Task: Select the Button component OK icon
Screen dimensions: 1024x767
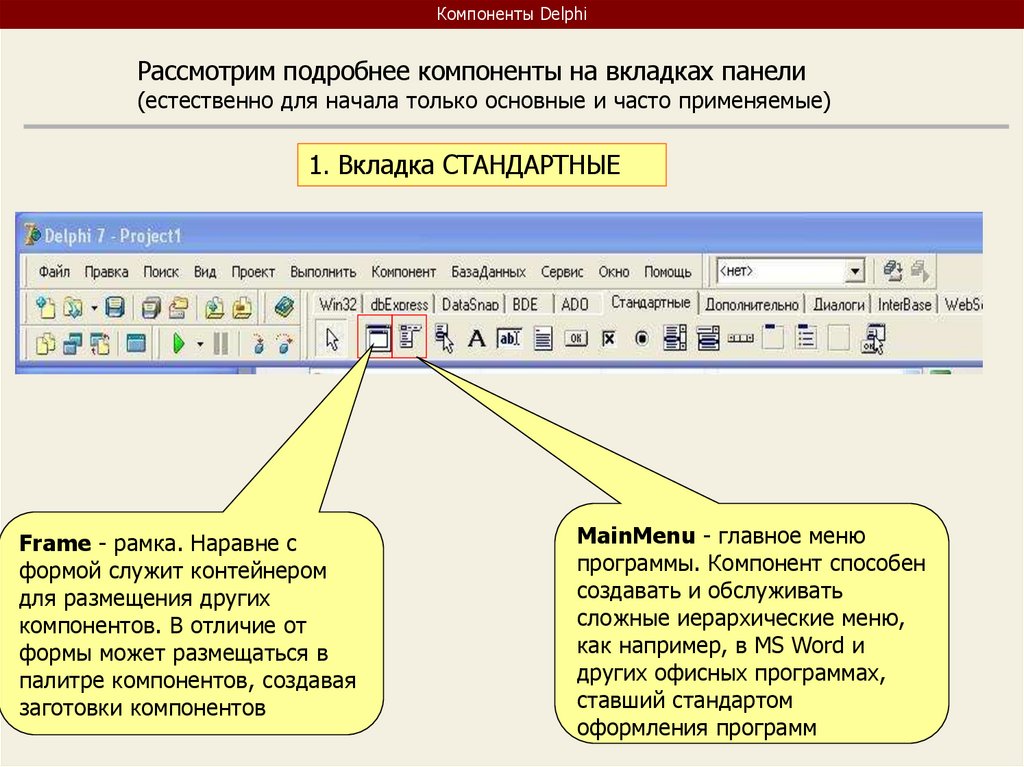Action: click(575, 338)
